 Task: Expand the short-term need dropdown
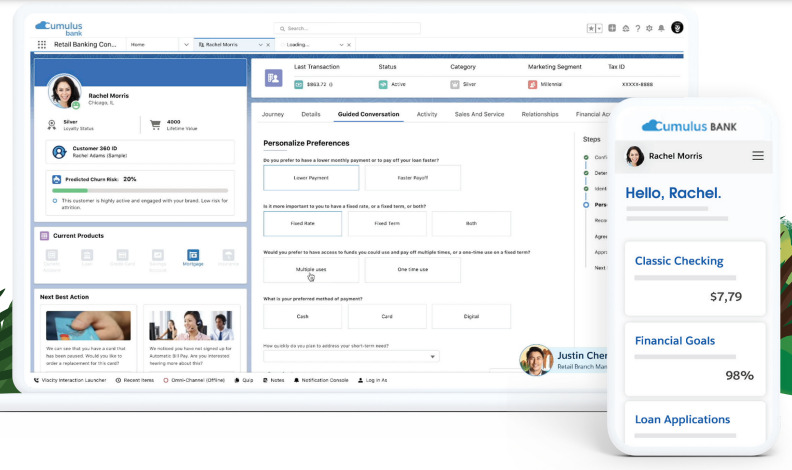pyautogui.click(x=433, y=356)
